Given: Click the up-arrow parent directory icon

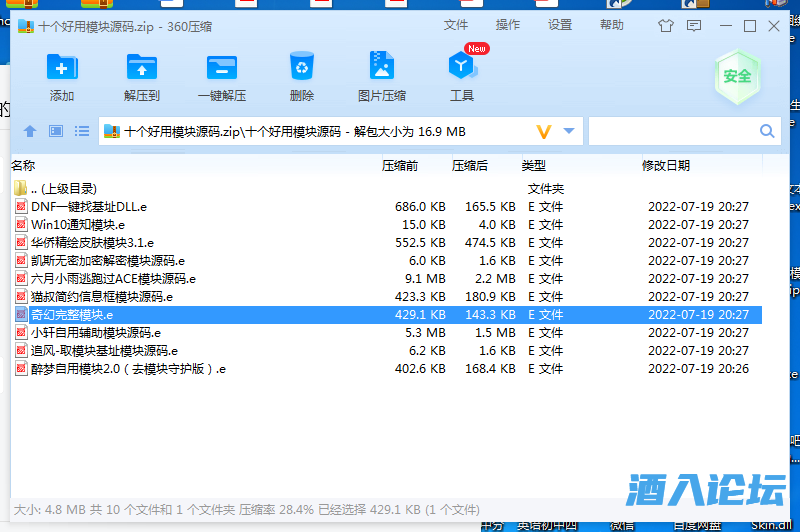Looking at the screenshot, I should click(30, 131).
